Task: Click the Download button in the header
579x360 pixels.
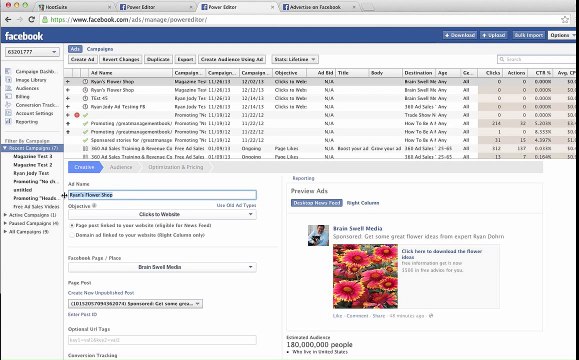Action: pos(460,35)
